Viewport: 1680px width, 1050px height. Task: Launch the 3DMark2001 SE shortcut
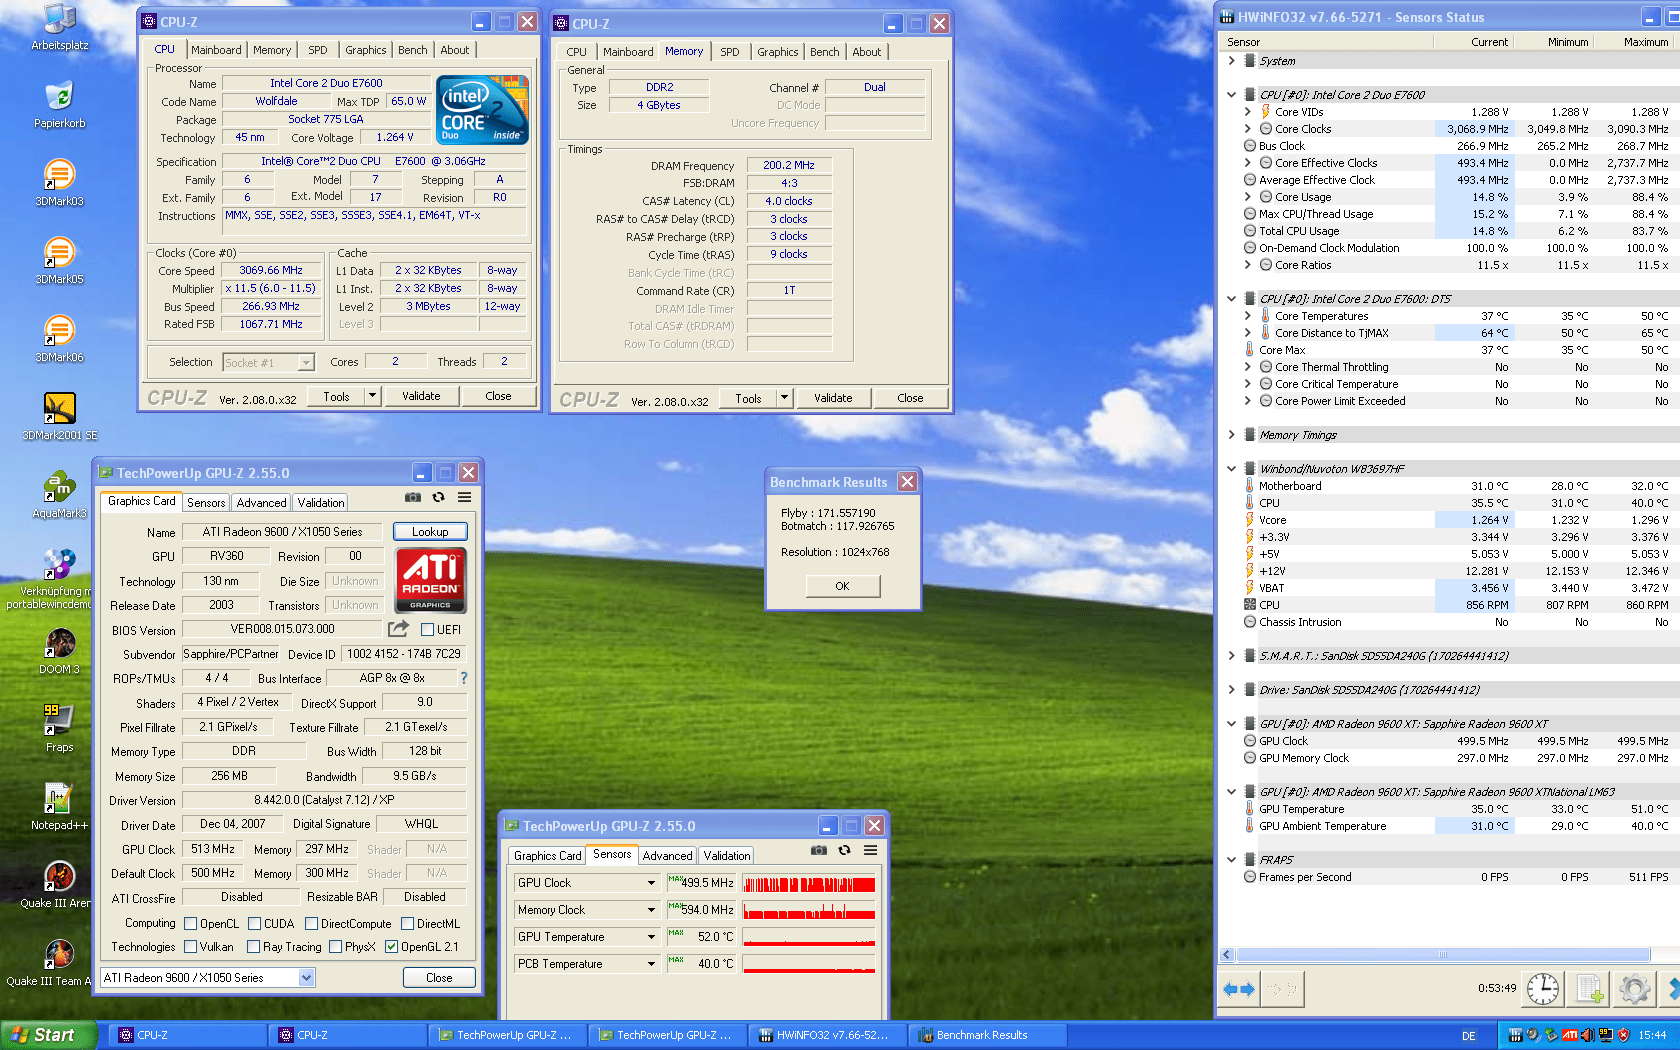(x=60, y=416)
